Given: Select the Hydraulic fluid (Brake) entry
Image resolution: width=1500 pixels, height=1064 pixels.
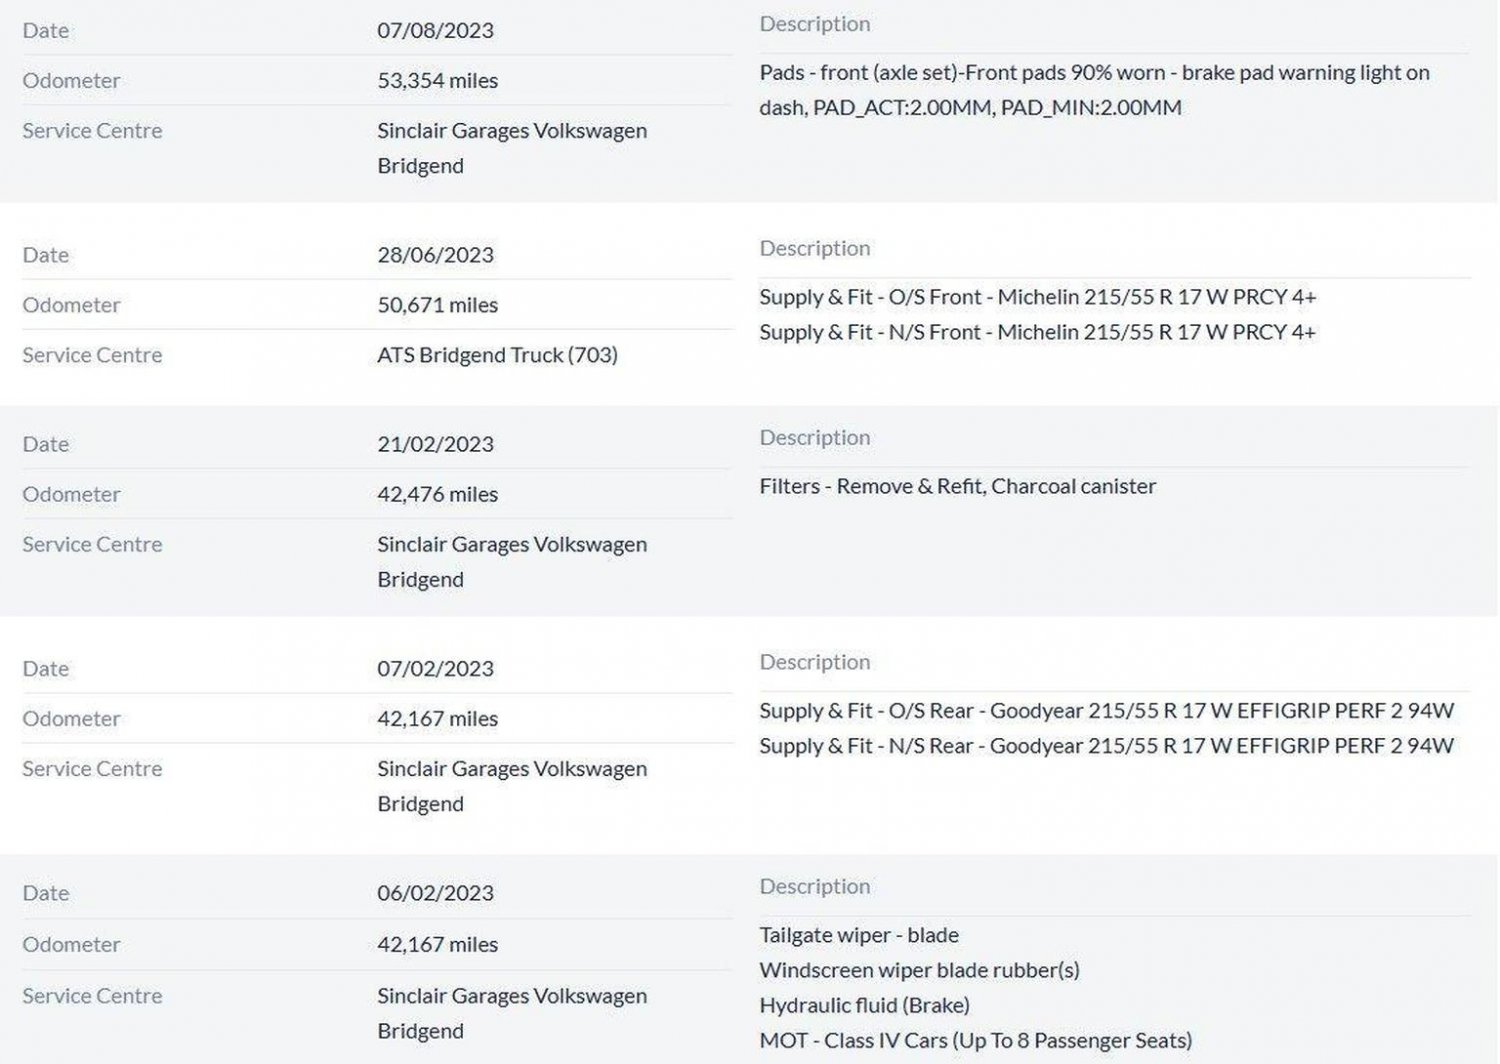Looking at the screenshot, I should coord(864,1004).
